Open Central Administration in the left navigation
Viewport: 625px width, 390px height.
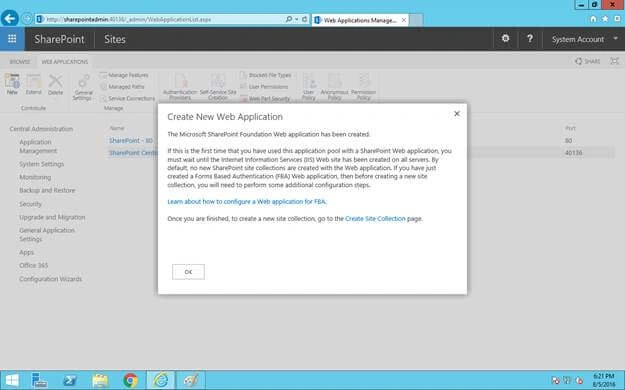41,129
